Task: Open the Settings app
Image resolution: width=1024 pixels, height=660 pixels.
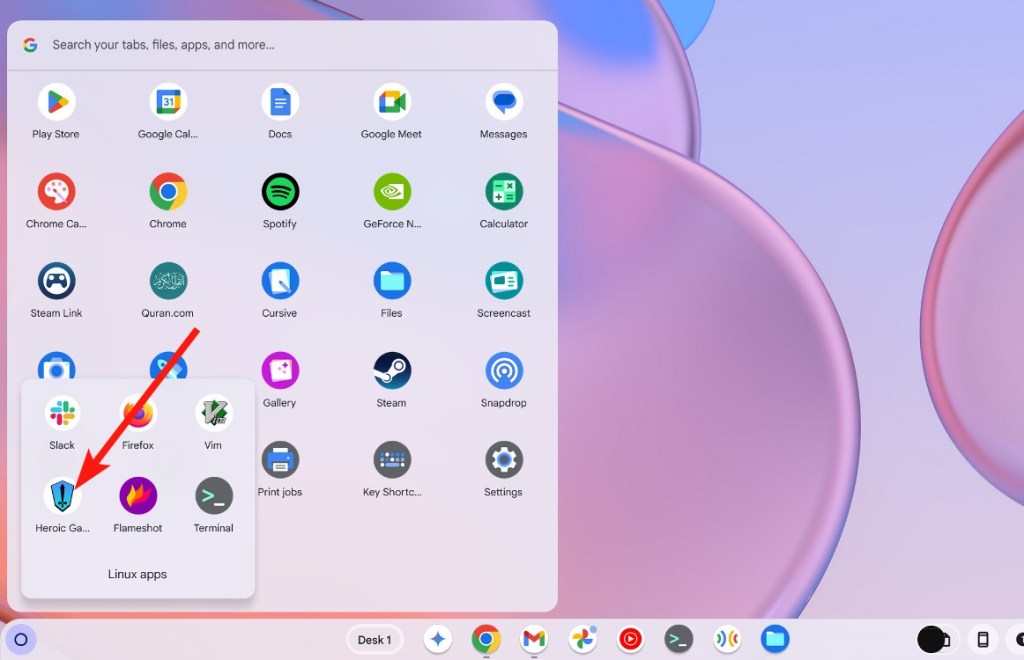Action: pos(504,460)
